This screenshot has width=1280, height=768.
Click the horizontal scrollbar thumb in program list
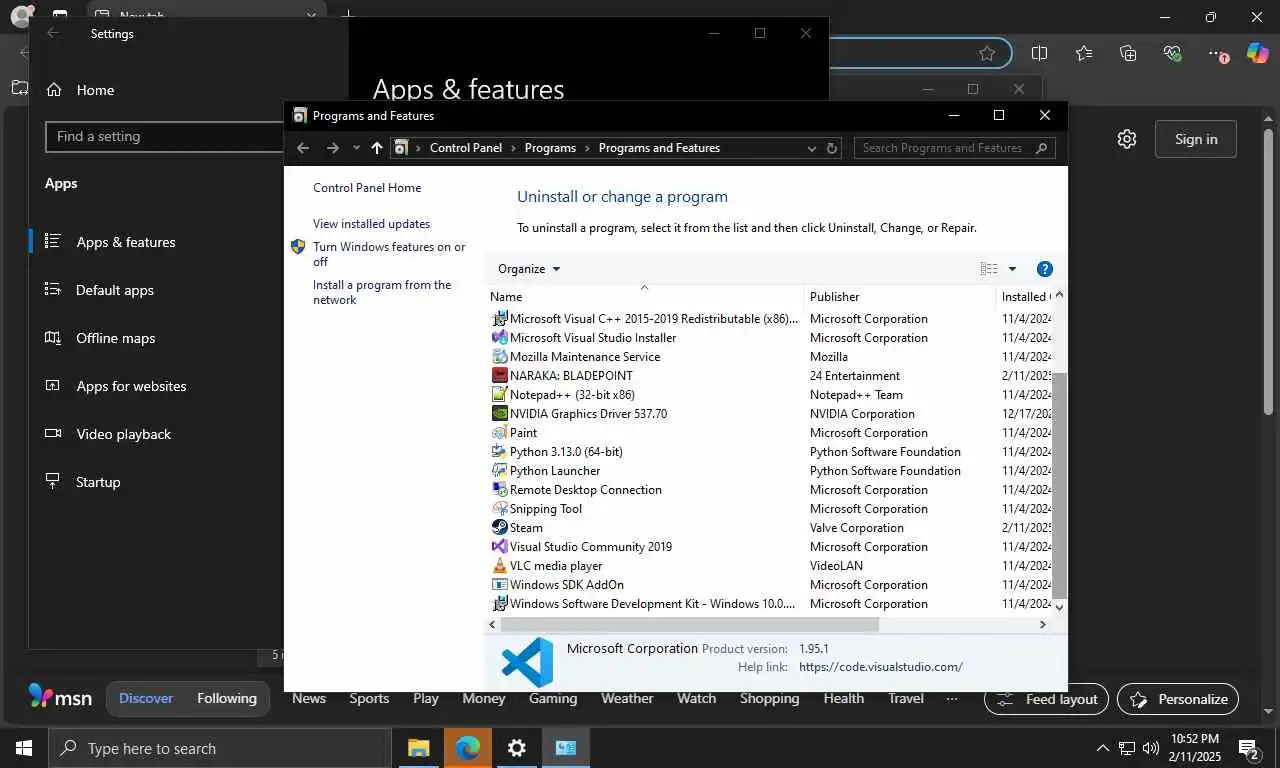coord(689,625)
